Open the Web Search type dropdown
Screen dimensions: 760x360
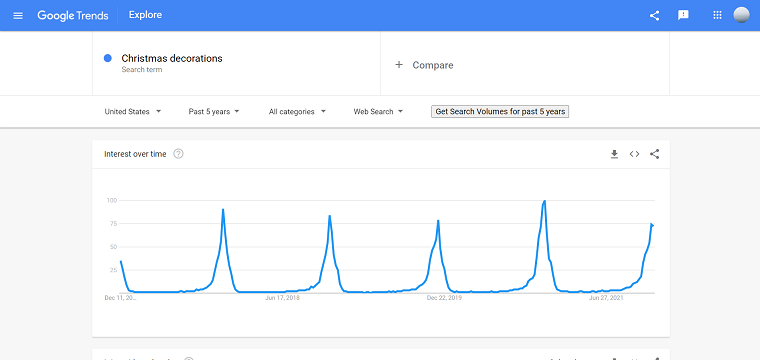click(x=378, y=111)
